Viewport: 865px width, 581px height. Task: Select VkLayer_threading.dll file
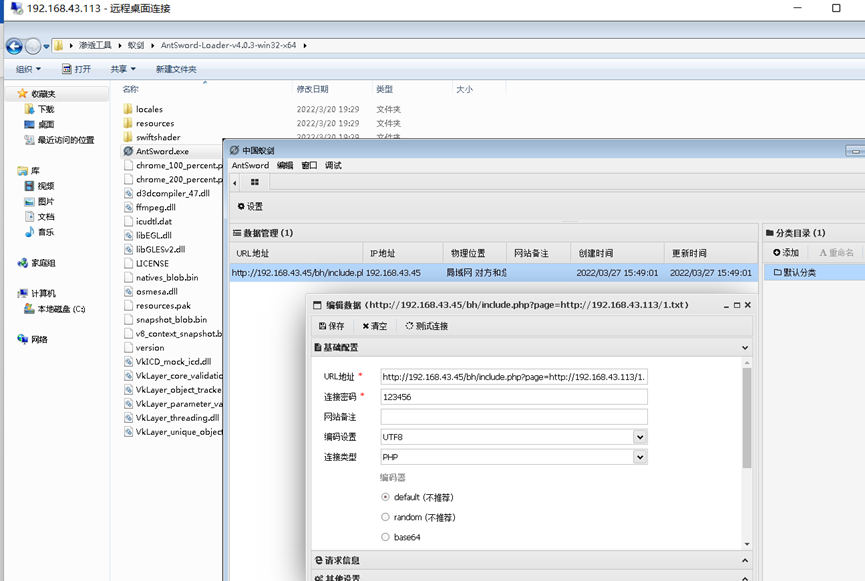[x=172, y=418]
